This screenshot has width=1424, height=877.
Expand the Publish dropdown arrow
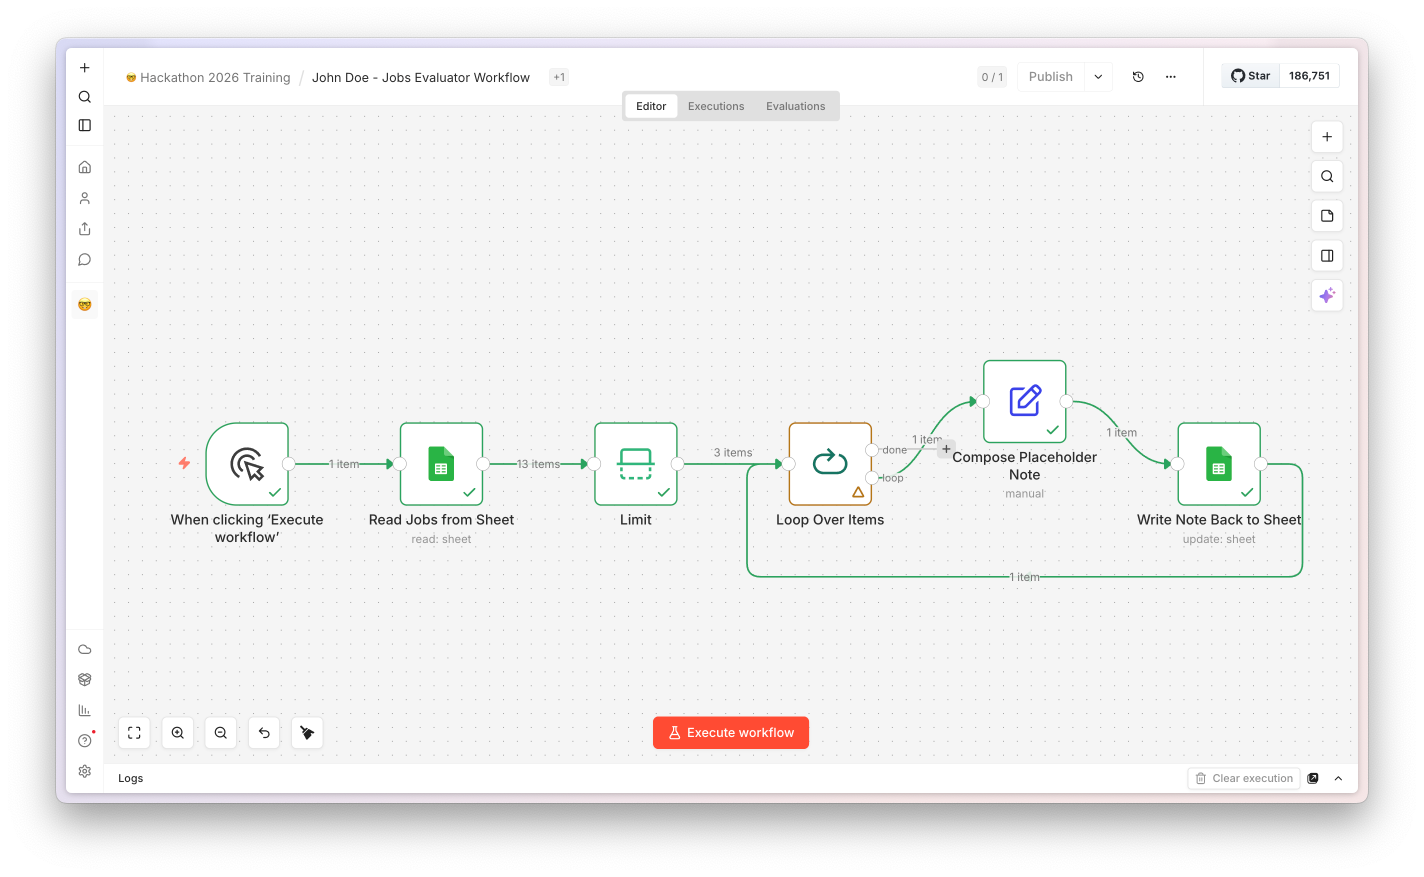pyautogui.click(x=1098, y=77)
